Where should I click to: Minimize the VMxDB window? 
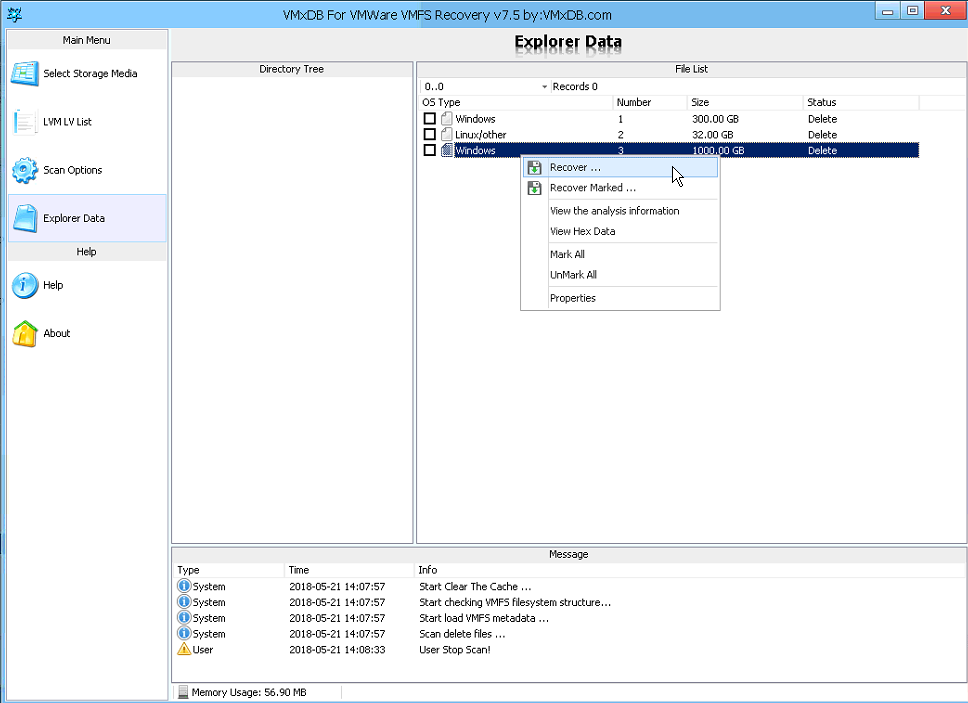tap(888, 10)
